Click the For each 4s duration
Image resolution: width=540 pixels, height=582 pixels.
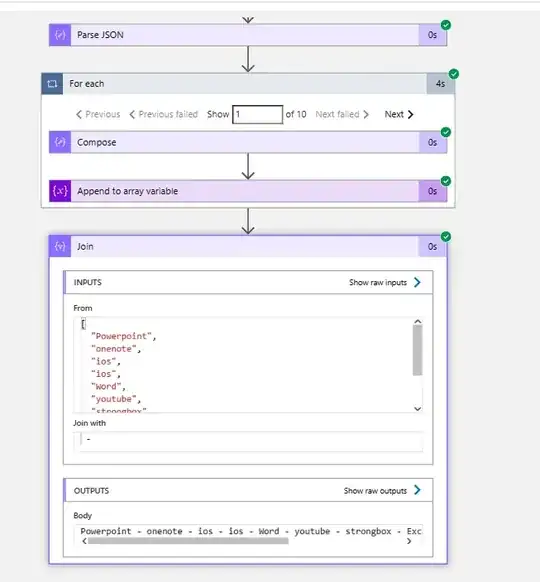pyautogui.click(x=441, y=84)
